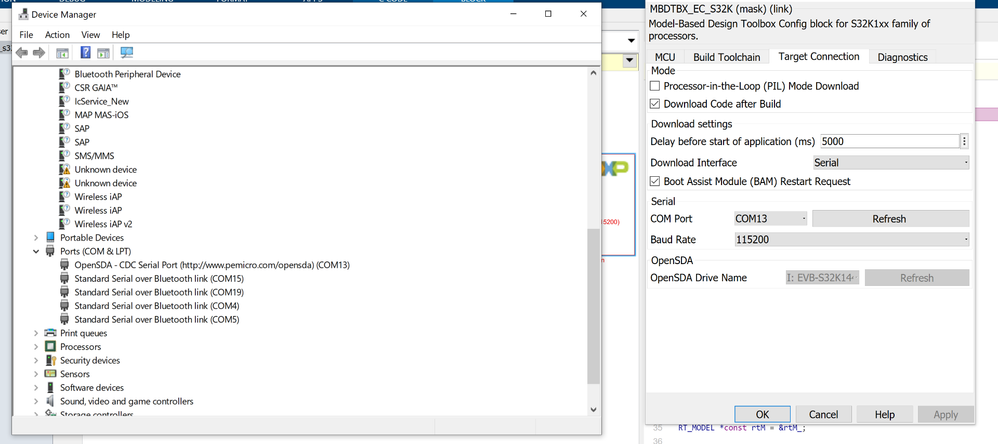Open the three-dot options beside delay field

click(964, 141)
